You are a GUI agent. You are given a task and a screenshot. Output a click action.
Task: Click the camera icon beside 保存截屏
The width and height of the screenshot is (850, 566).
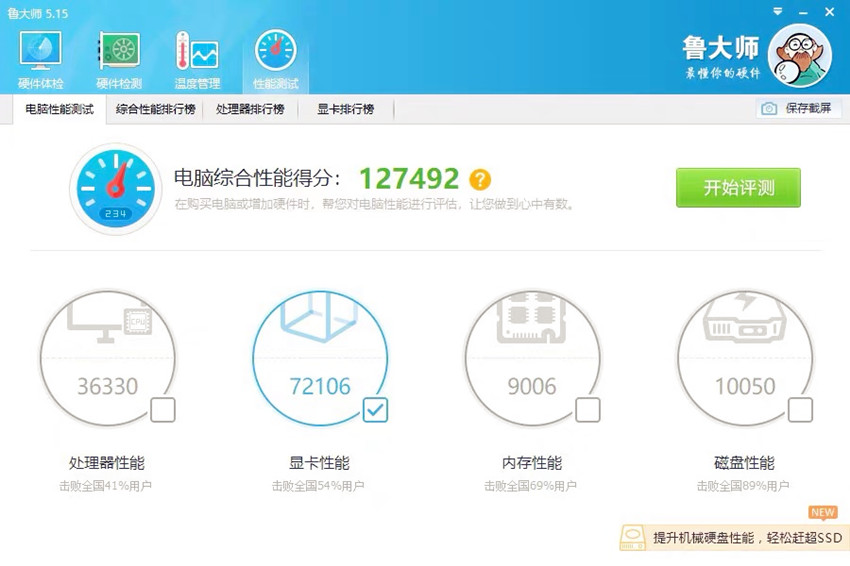769,108
